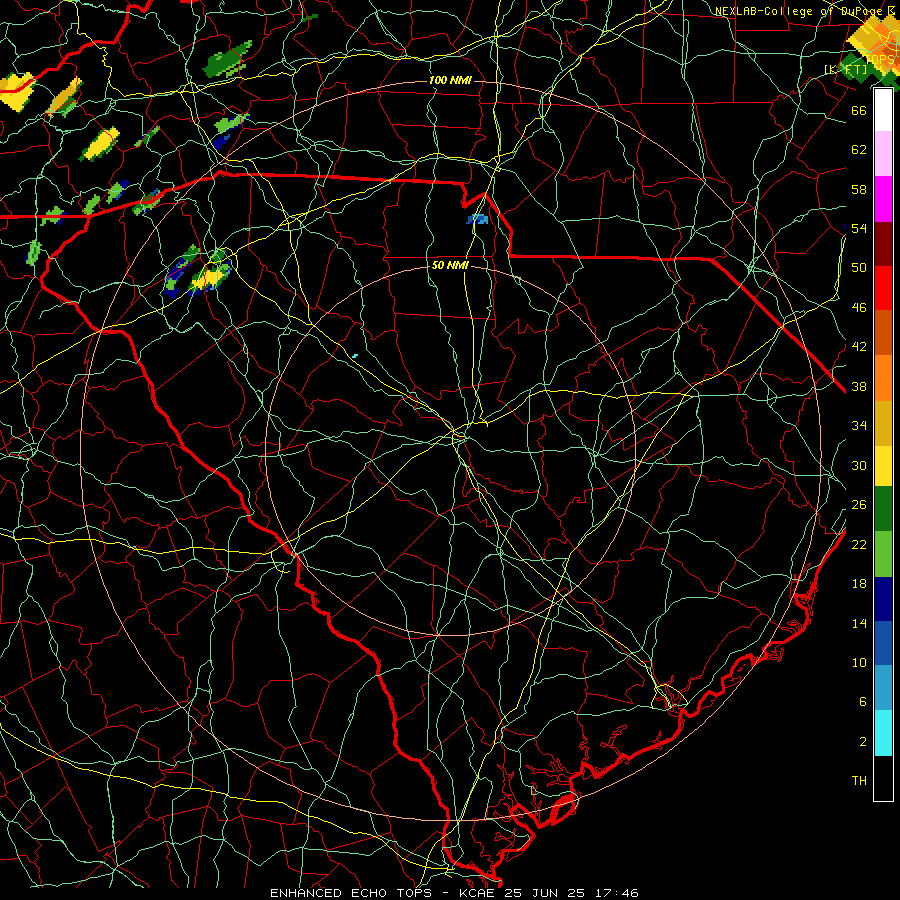Click the '50 NMI' range ring label

click(450, 265)
